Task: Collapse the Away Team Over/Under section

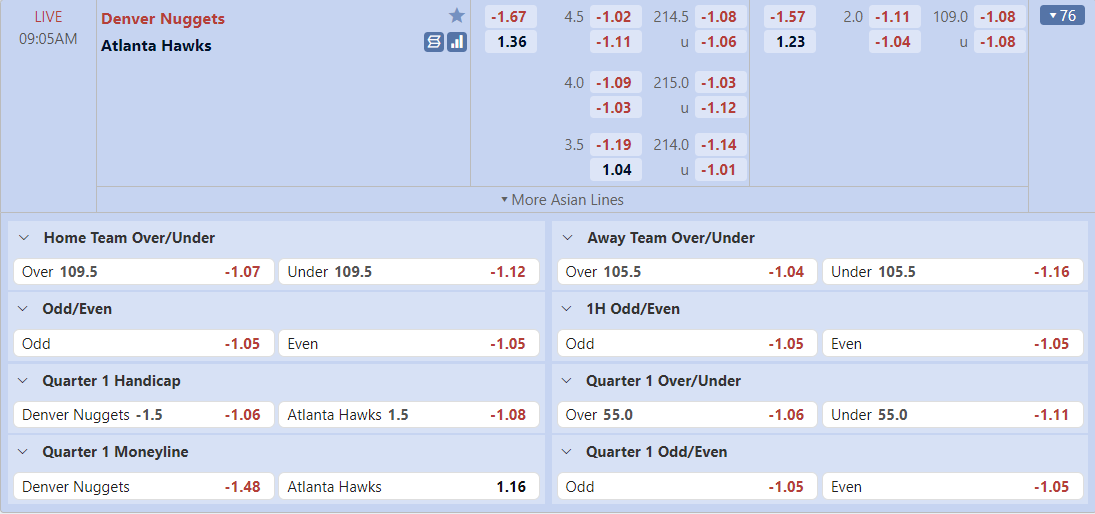Action: click(x=568, y=238)
